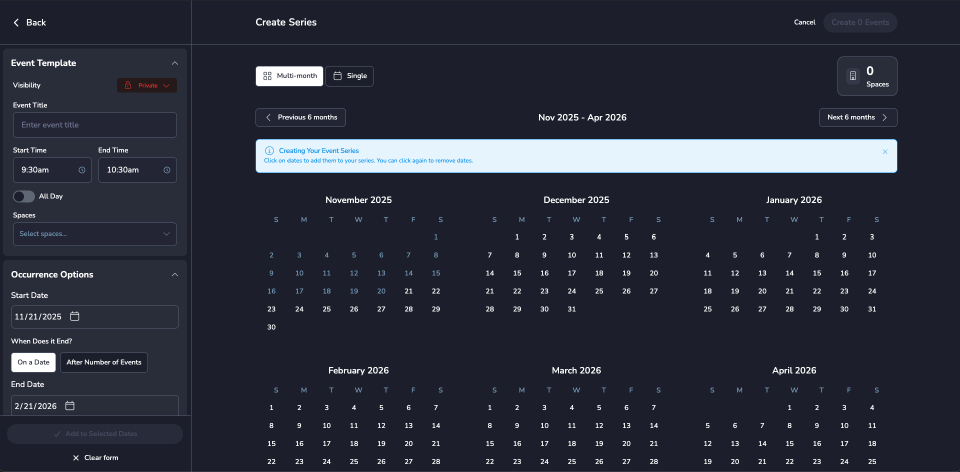Select April 18 in the calendar
The width and height of the screenshot is (960, 472).
coord(872,444)
